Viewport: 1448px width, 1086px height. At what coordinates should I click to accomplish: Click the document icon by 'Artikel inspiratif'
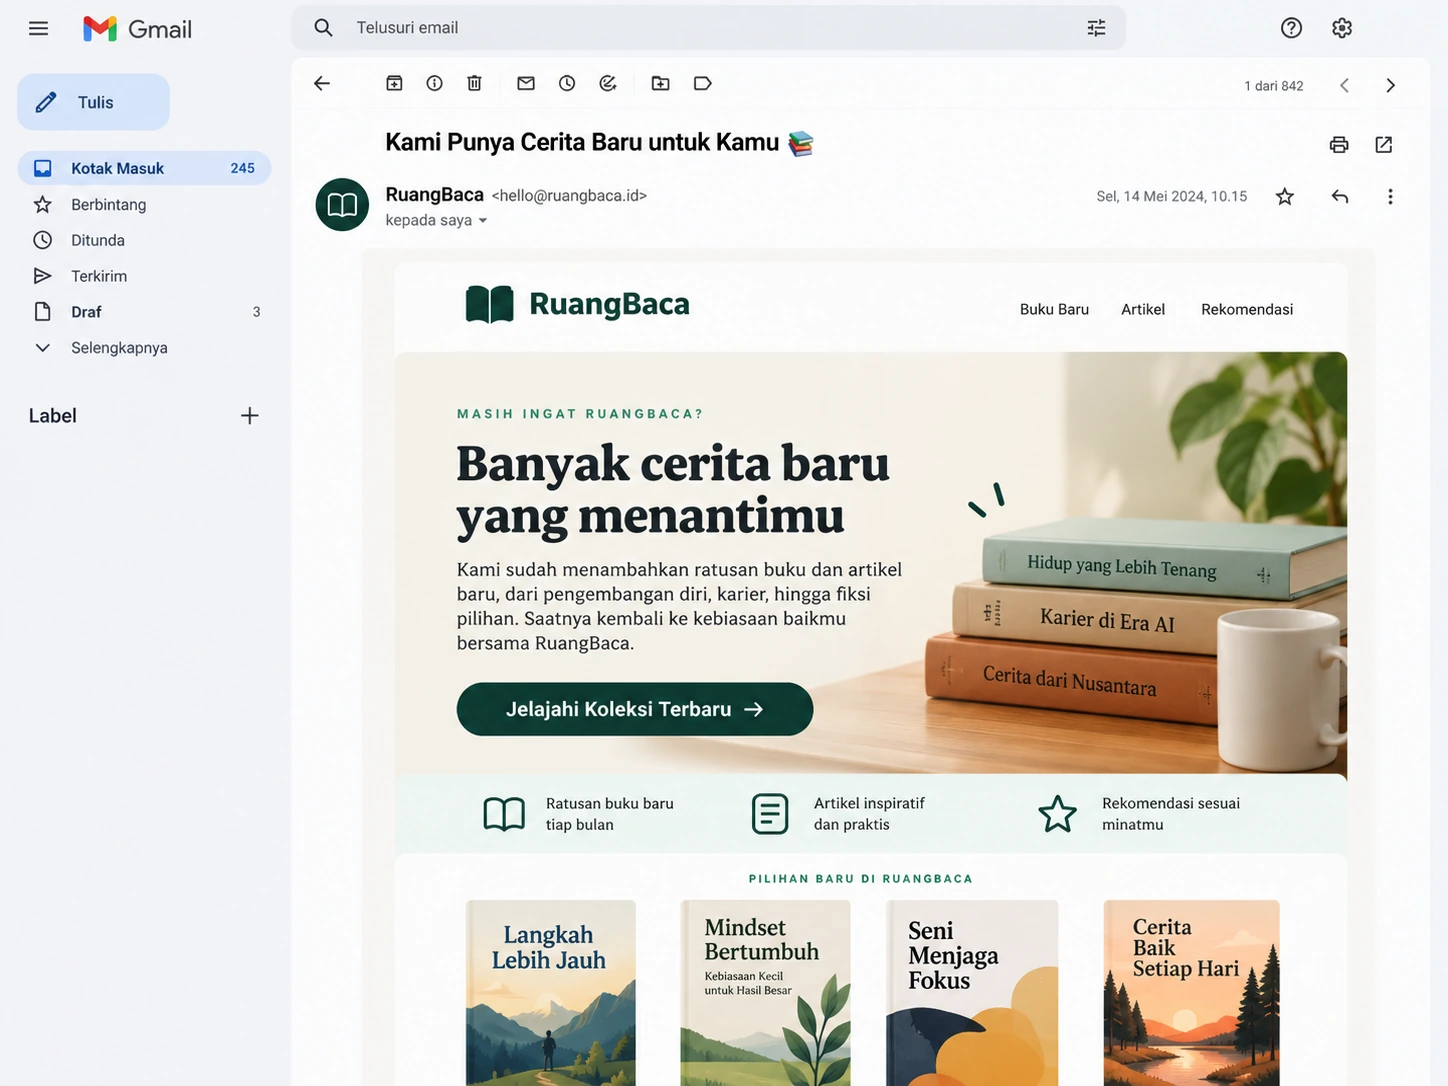[770, 814]
